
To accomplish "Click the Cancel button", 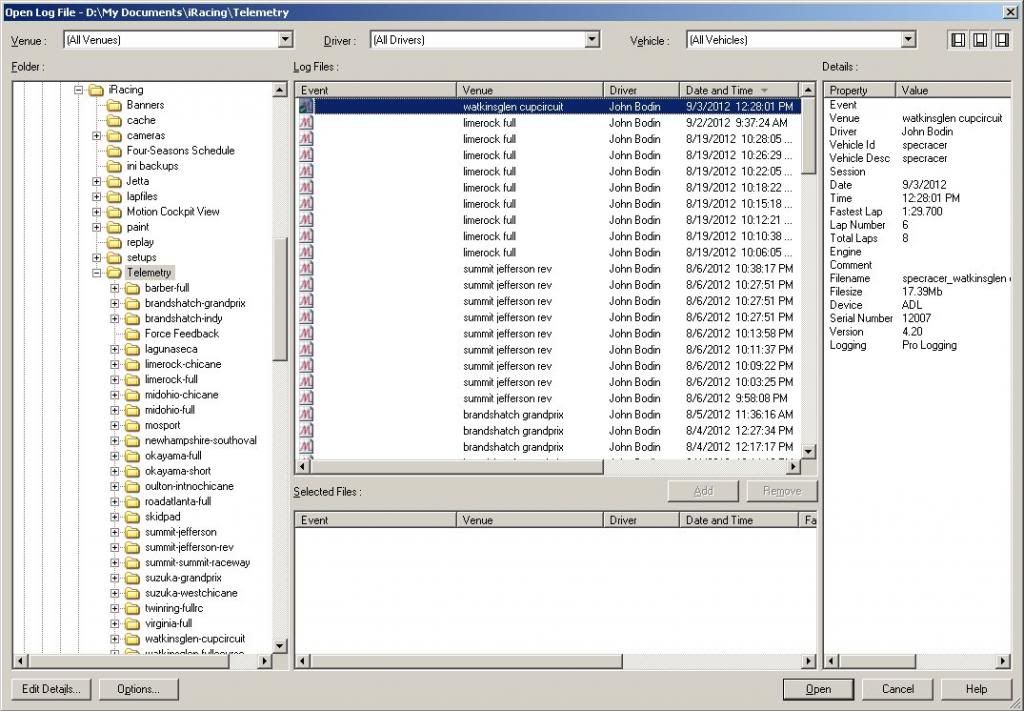I will 897,689.
